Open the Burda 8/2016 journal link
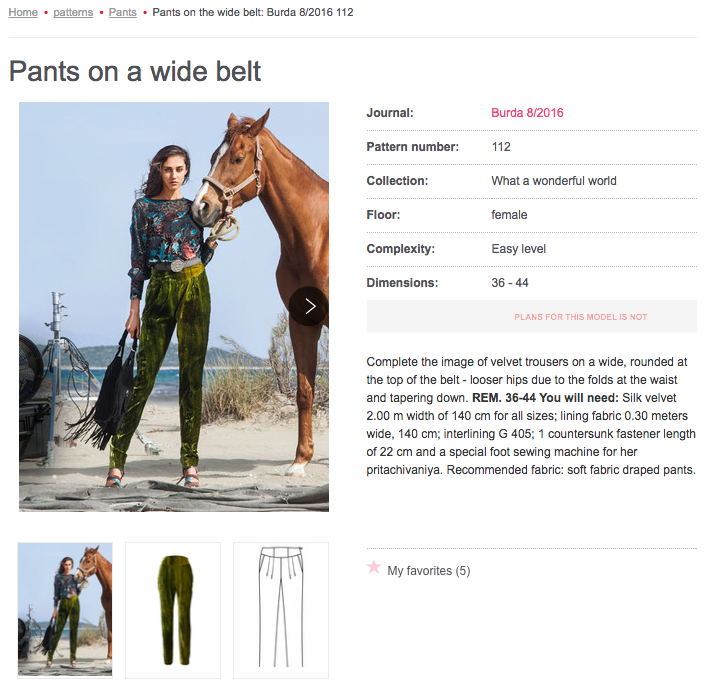Viewport: 710px width, 688px height. pyautogui.click(x=527, y=113)
